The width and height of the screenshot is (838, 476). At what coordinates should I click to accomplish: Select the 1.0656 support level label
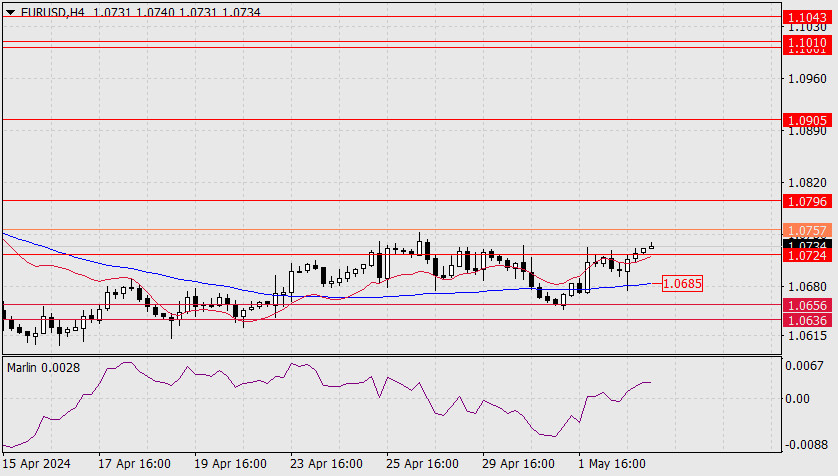tap(808, 306)
